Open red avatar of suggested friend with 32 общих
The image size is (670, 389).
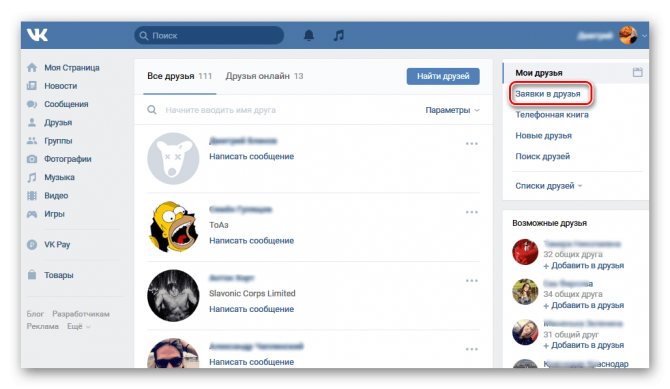[x=525, y=252]
